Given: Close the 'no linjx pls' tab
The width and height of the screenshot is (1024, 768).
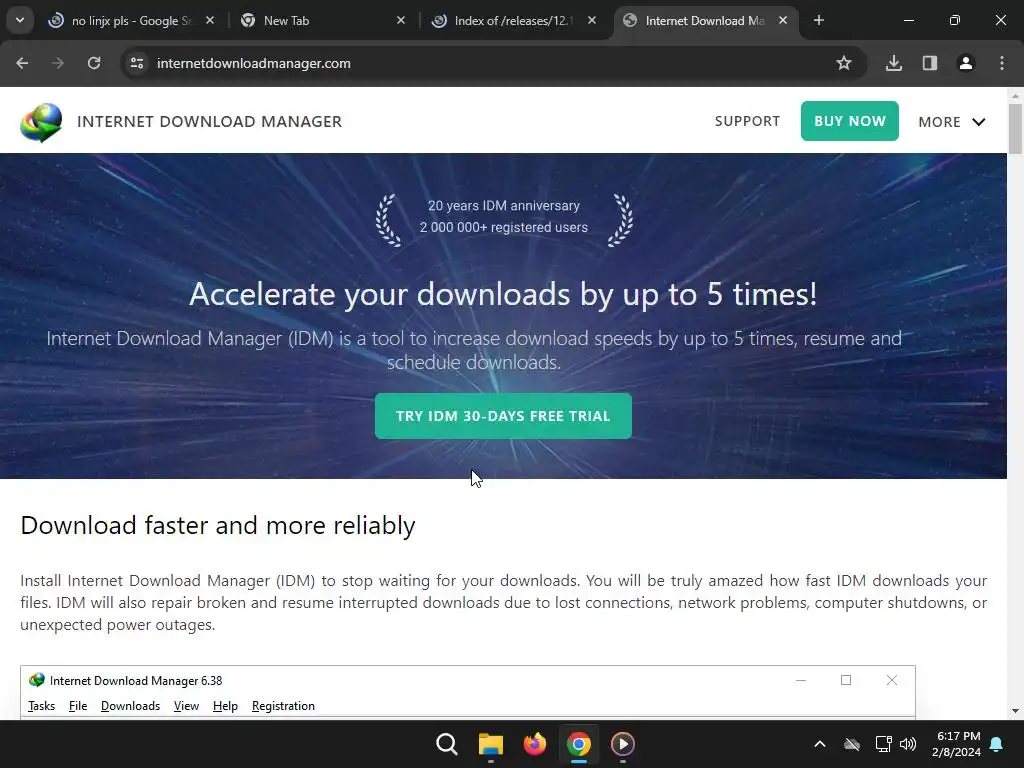Looking at the screenshot, I should (x=210, y=20).
